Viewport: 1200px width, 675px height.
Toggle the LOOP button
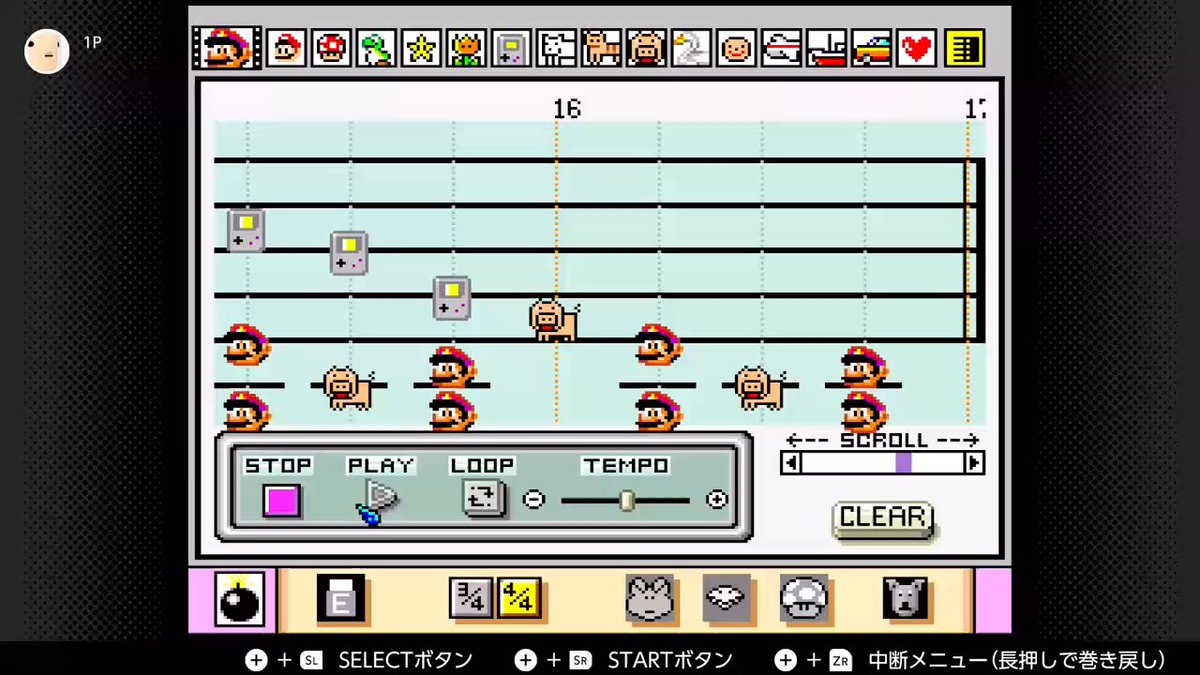[x=483, y=498]
